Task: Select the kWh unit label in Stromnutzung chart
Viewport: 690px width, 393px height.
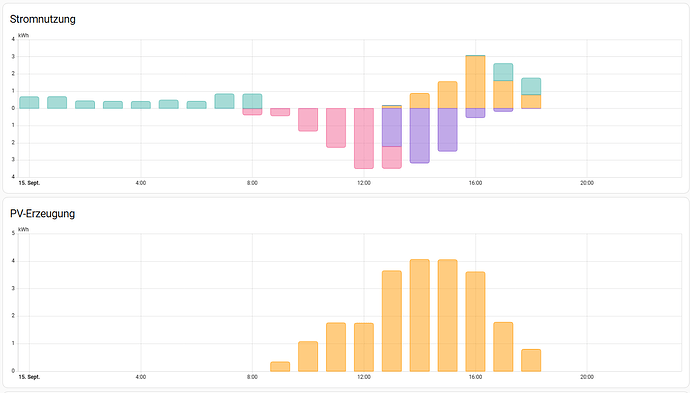Action: point(23,35)
